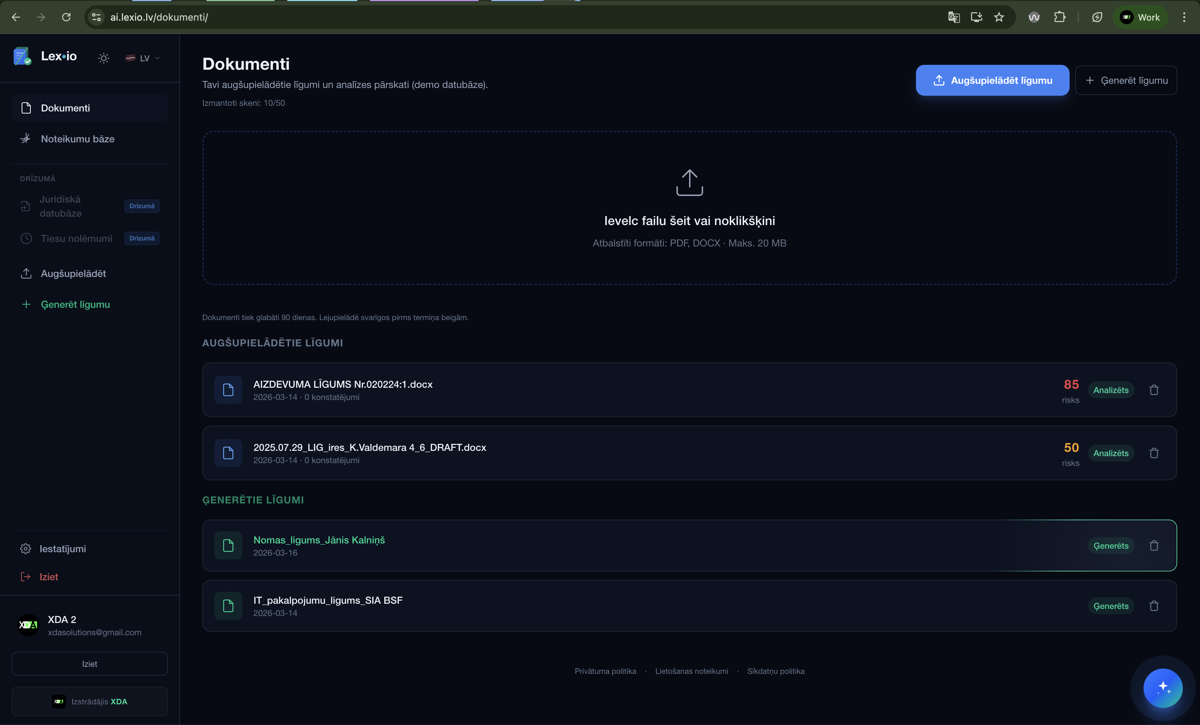The width and height of the screenshot is (1200, 725).
Task: Click the Lex-io logo icon
Action: [x=22, y=57]
